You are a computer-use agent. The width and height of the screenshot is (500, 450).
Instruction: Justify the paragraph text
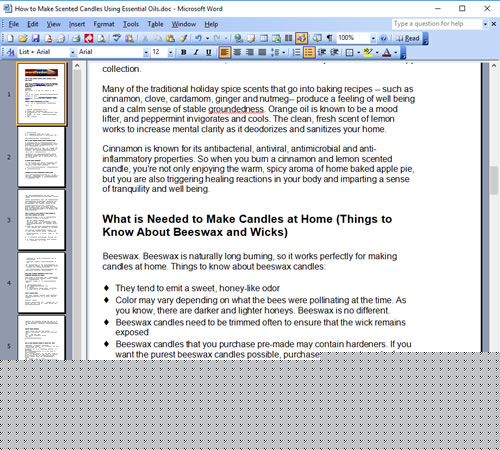tap(262, 52)
